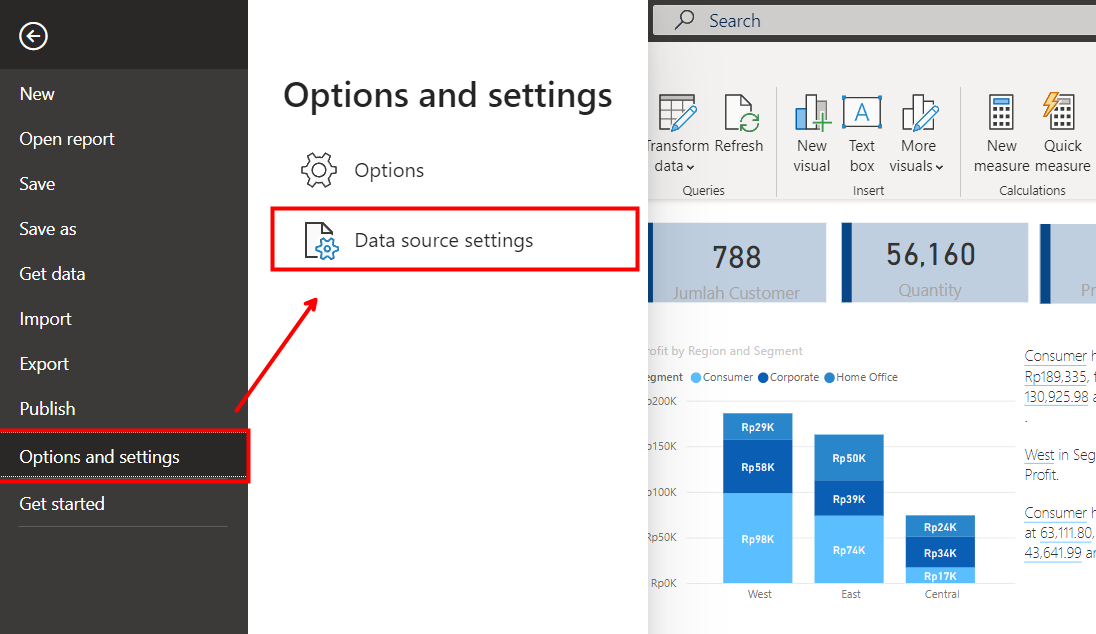Open Get data menu item
The height and width of the screenshot is (634, 1096).
tap(52, 274)
